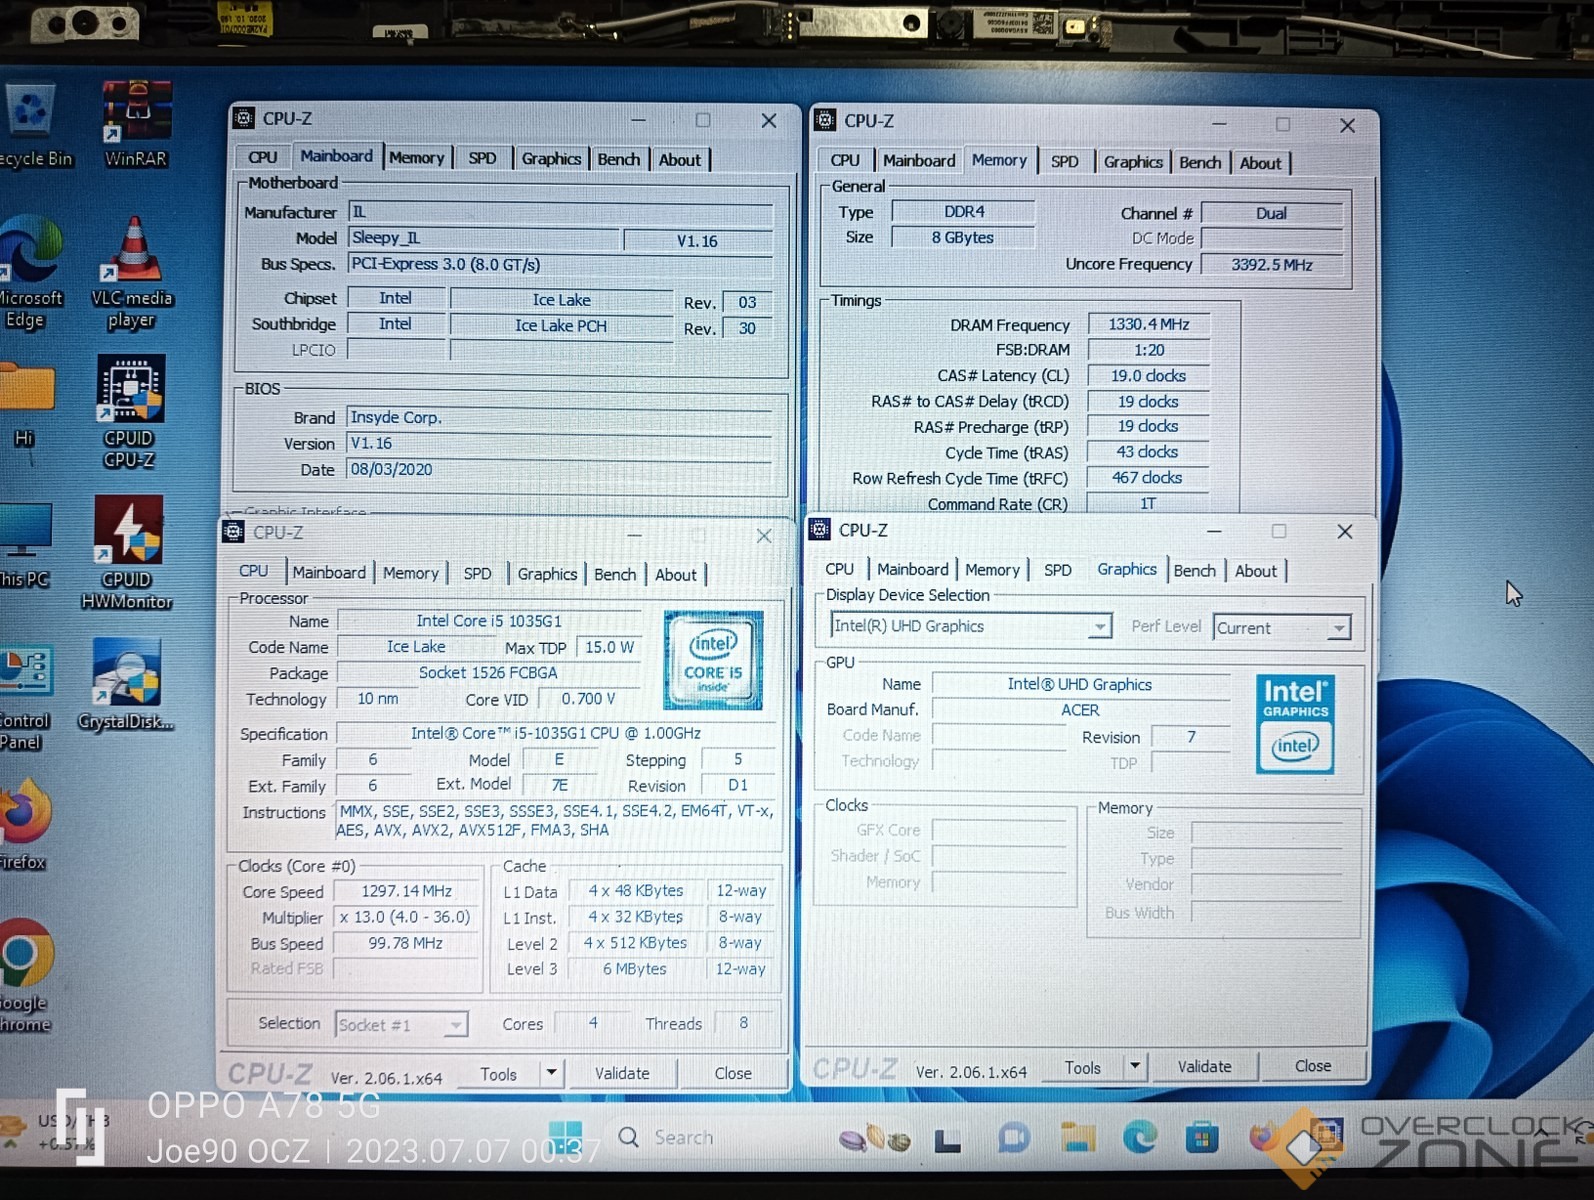Expand Tools arrow in the CPU window
The width and height of the screenshot is (1594, 1200).
point(552,1073)
